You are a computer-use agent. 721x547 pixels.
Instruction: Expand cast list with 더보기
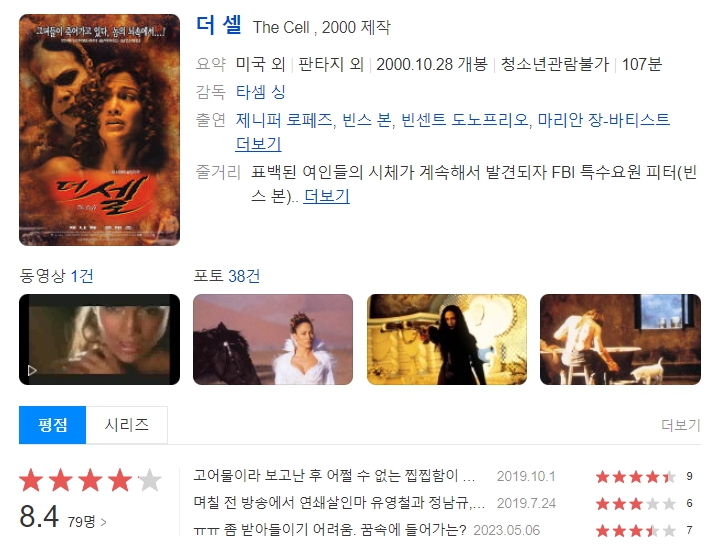[258, 144]
